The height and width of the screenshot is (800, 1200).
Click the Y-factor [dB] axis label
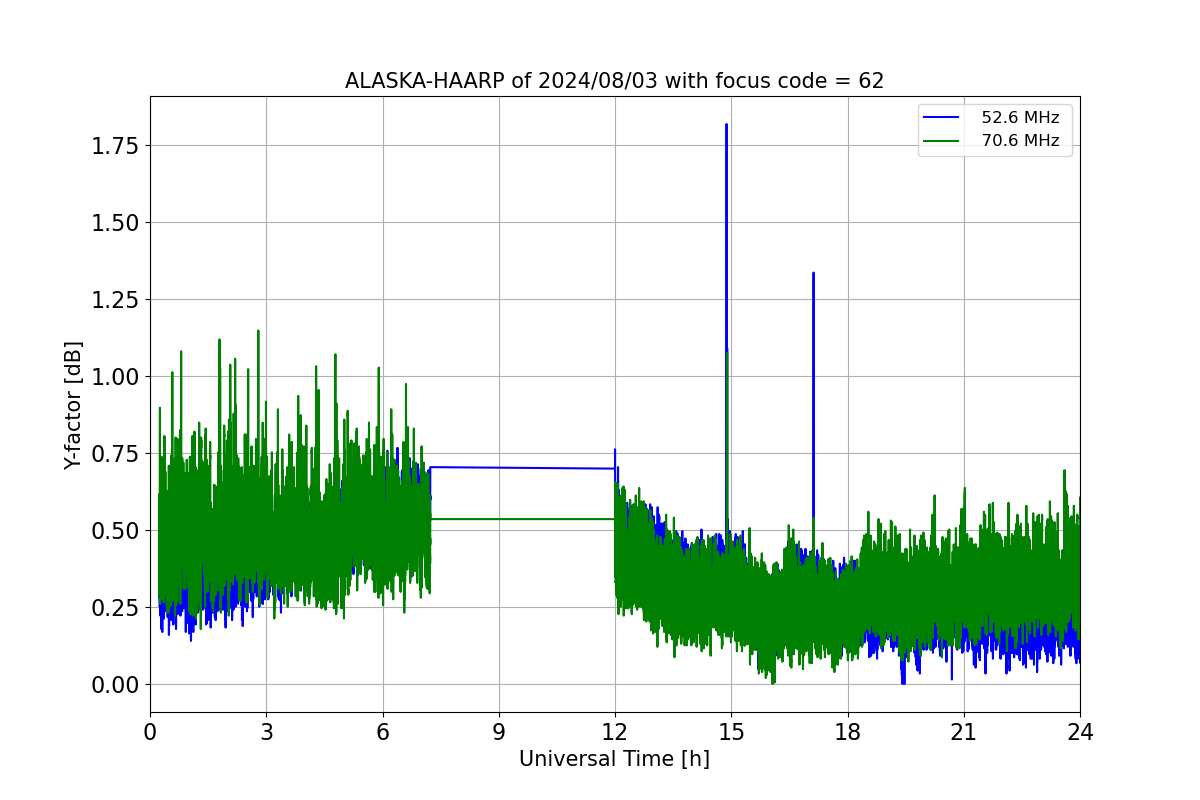(x=73, y=405)
